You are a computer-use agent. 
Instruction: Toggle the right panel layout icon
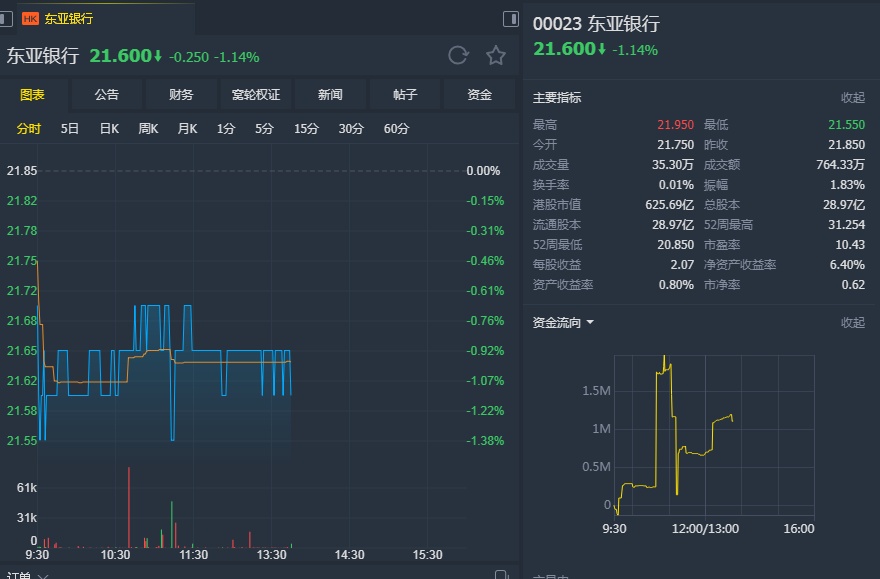(x=511, y=19)
